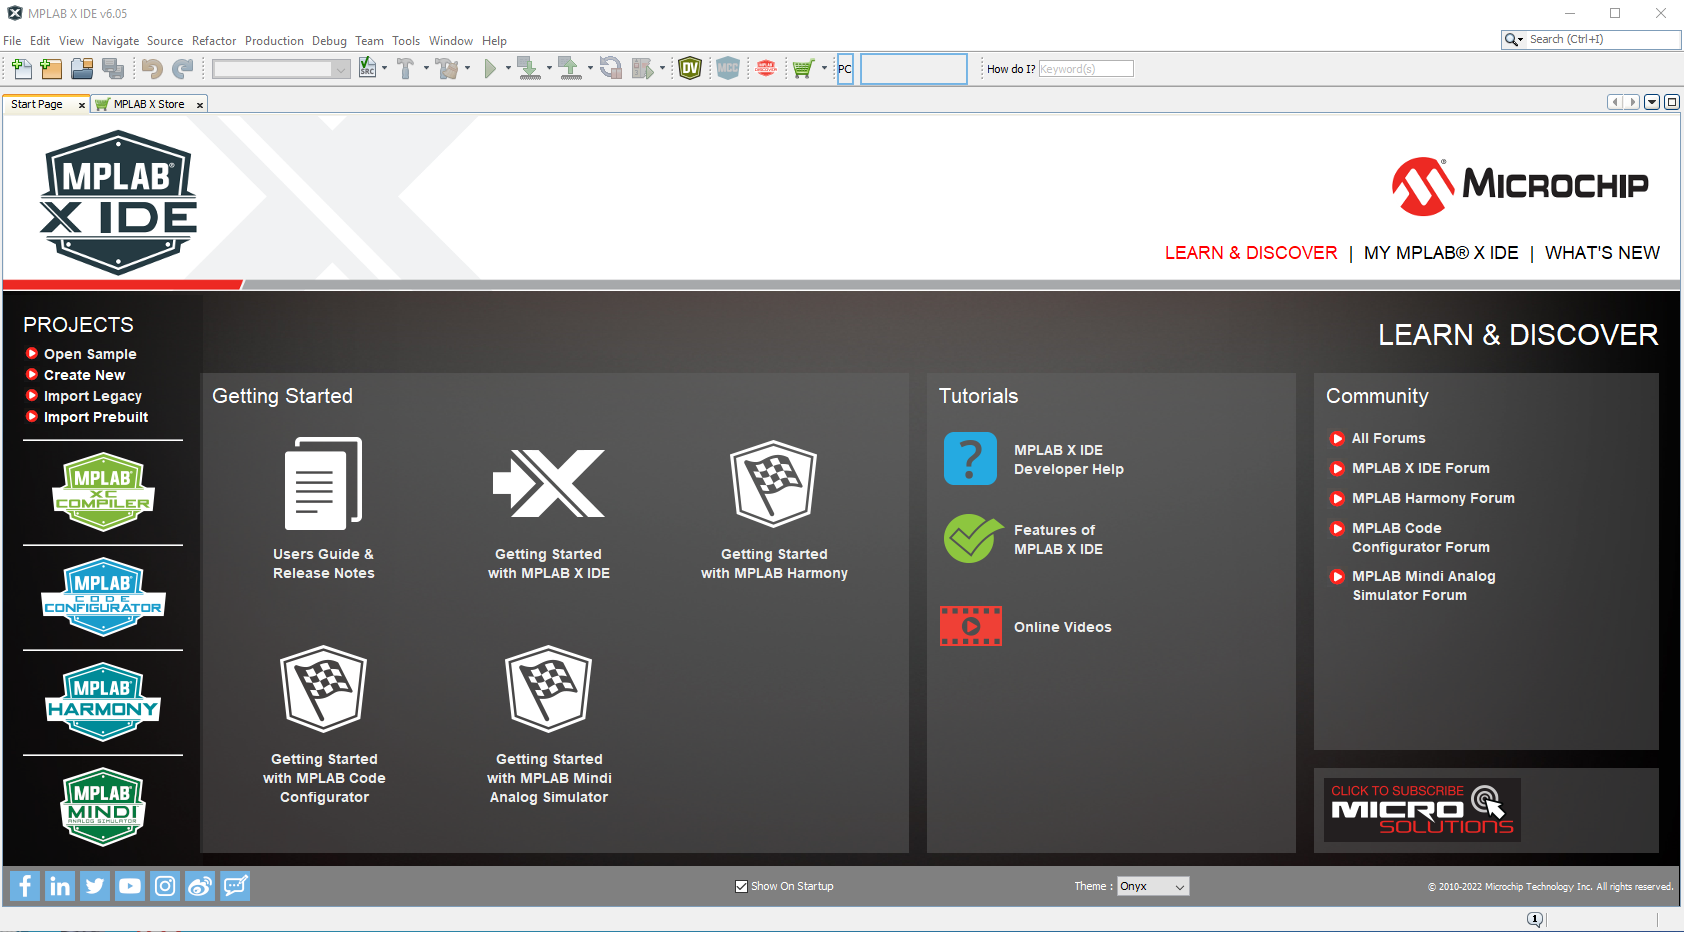
Task: Click the Open Project toolbar icon
Action: click(x=82, y=69)
